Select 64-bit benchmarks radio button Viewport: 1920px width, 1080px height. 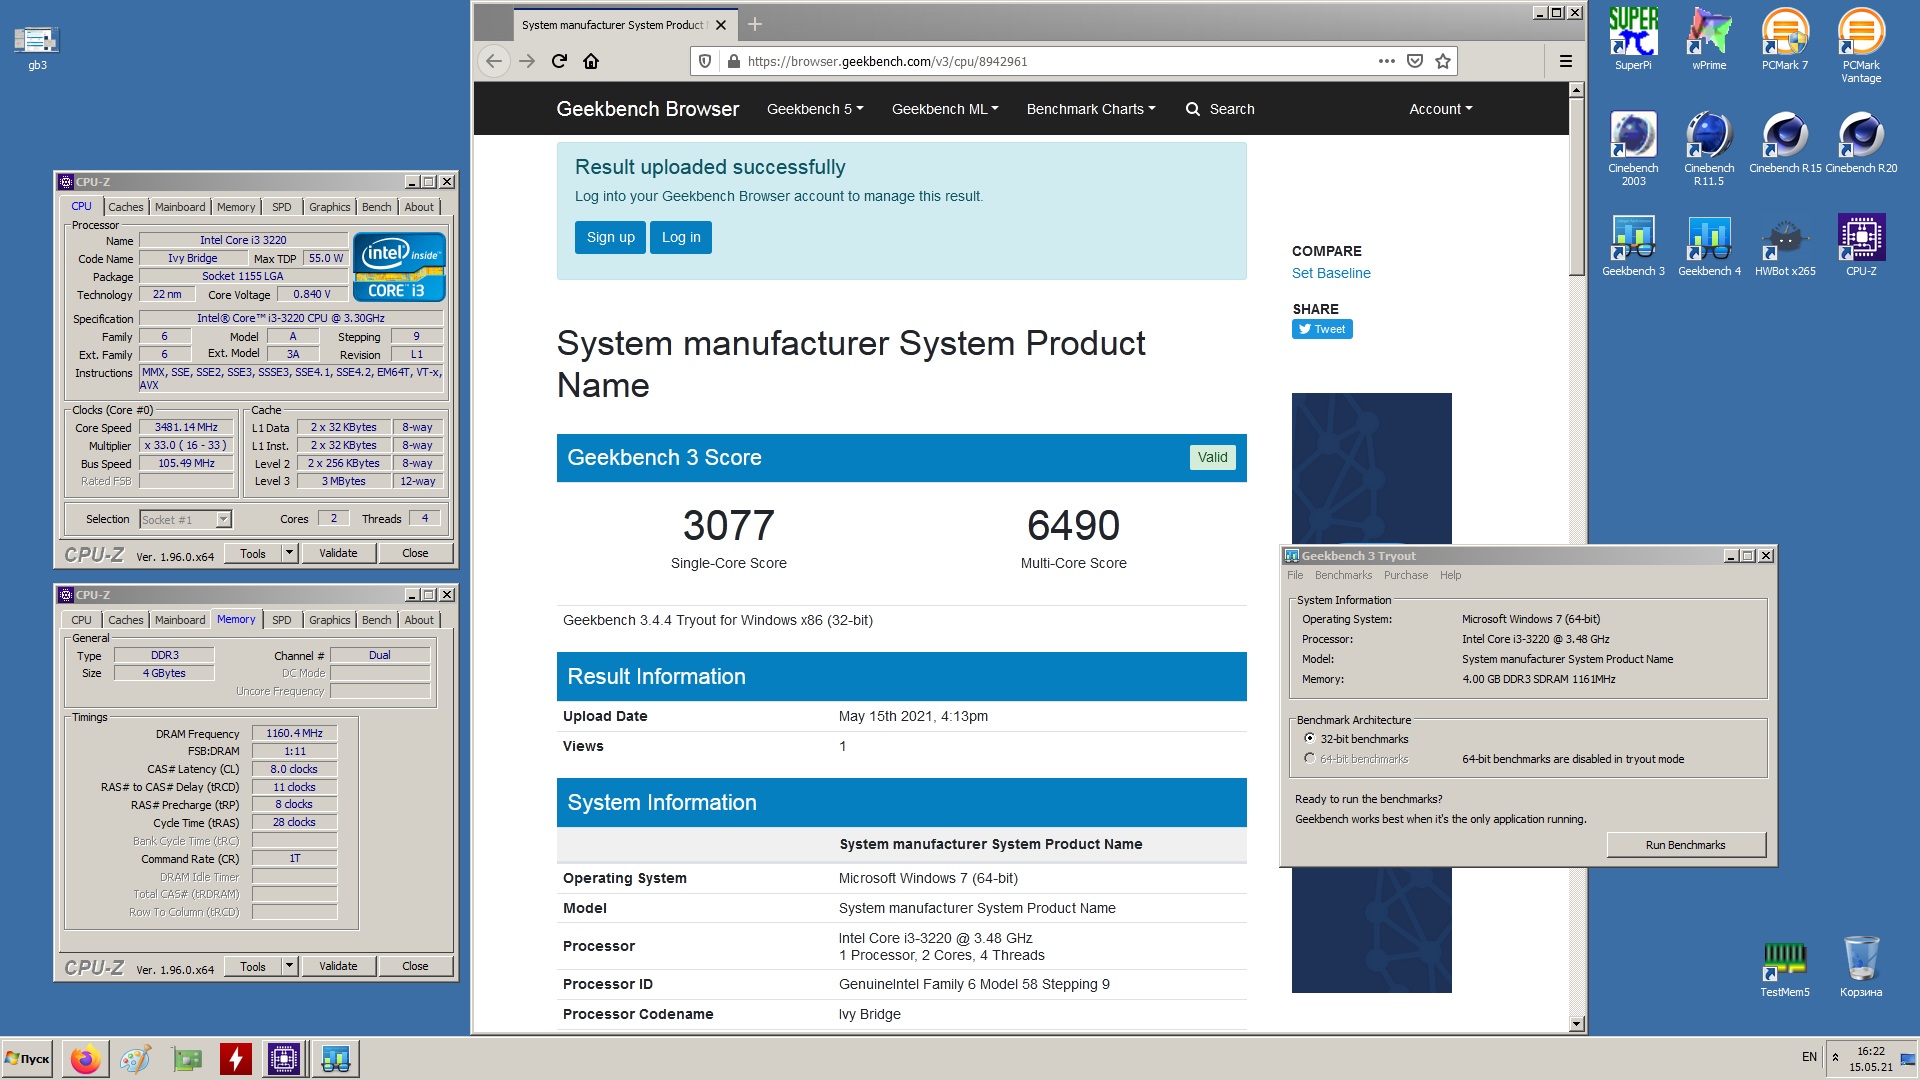(1309, 759)
